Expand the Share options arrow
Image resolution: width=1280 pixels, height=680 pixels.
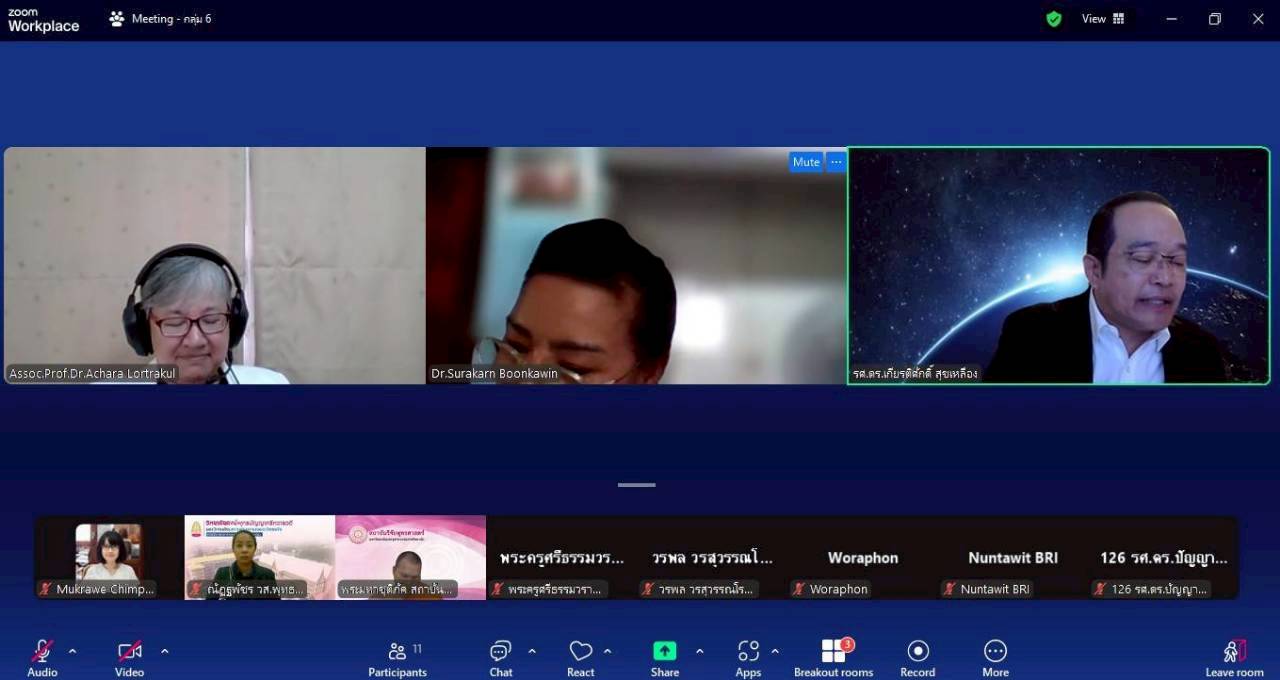tap(699, 651)
